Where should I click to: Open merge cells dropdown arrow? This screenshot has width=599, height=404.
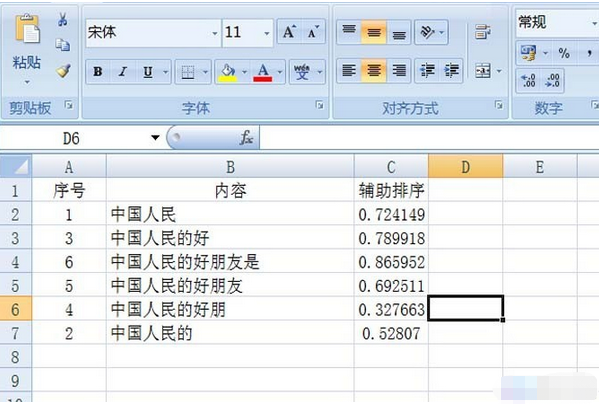coord(499,71)
